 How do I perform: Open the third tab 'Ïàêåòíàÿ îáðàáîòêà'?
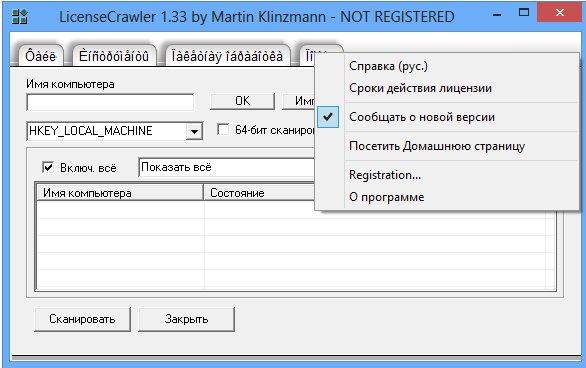(x=227, y=56)
